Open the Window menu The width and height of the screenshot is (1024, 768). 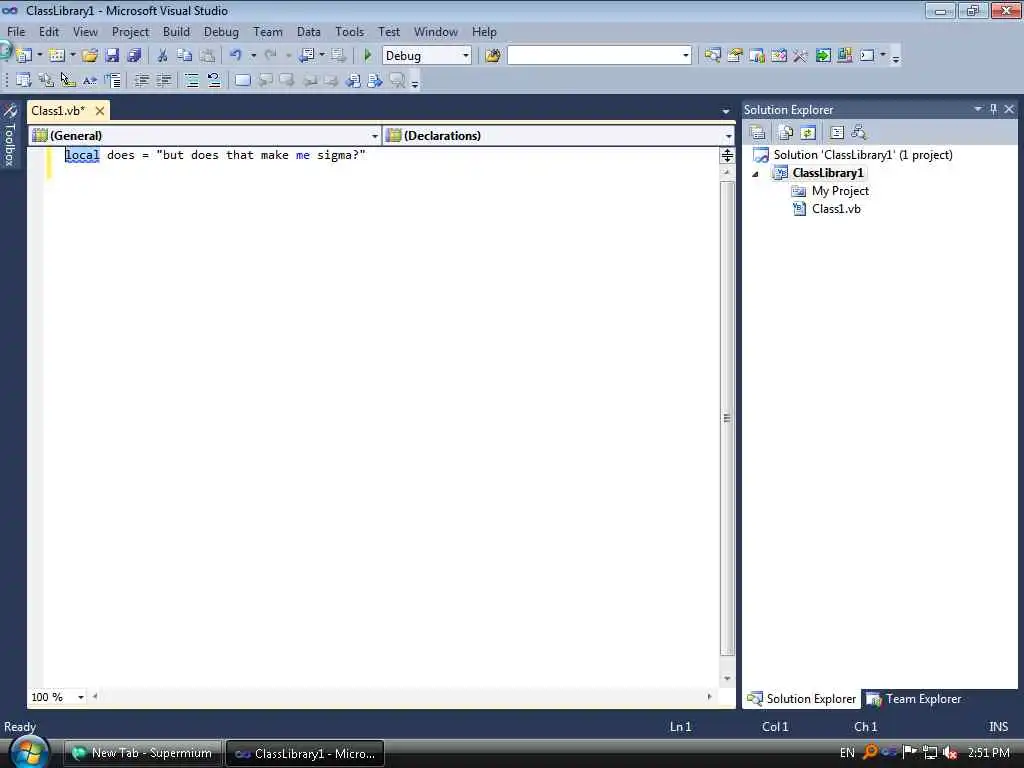click(x=436, y=31)
